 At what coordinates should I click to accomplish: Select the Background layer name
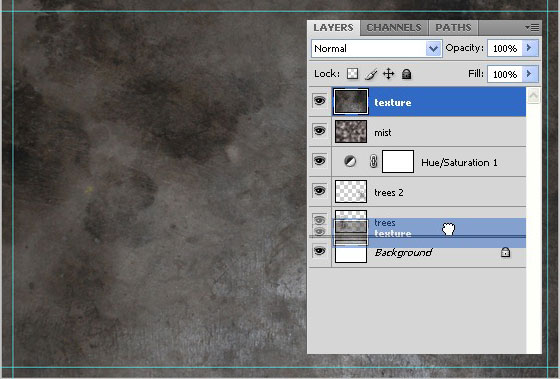point(403,253)
